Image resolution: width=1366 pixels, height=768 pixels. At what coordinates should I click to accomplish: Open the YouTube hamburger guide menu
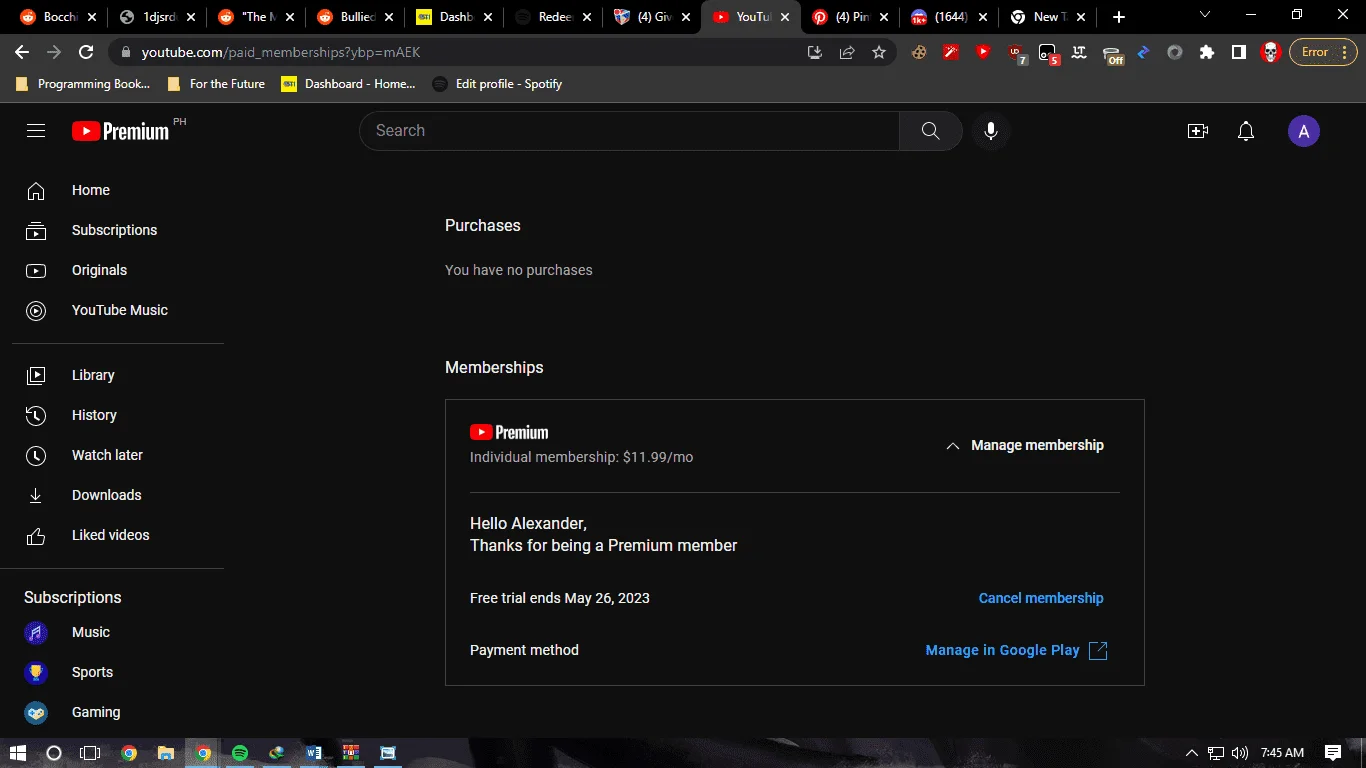pos(36,131)
